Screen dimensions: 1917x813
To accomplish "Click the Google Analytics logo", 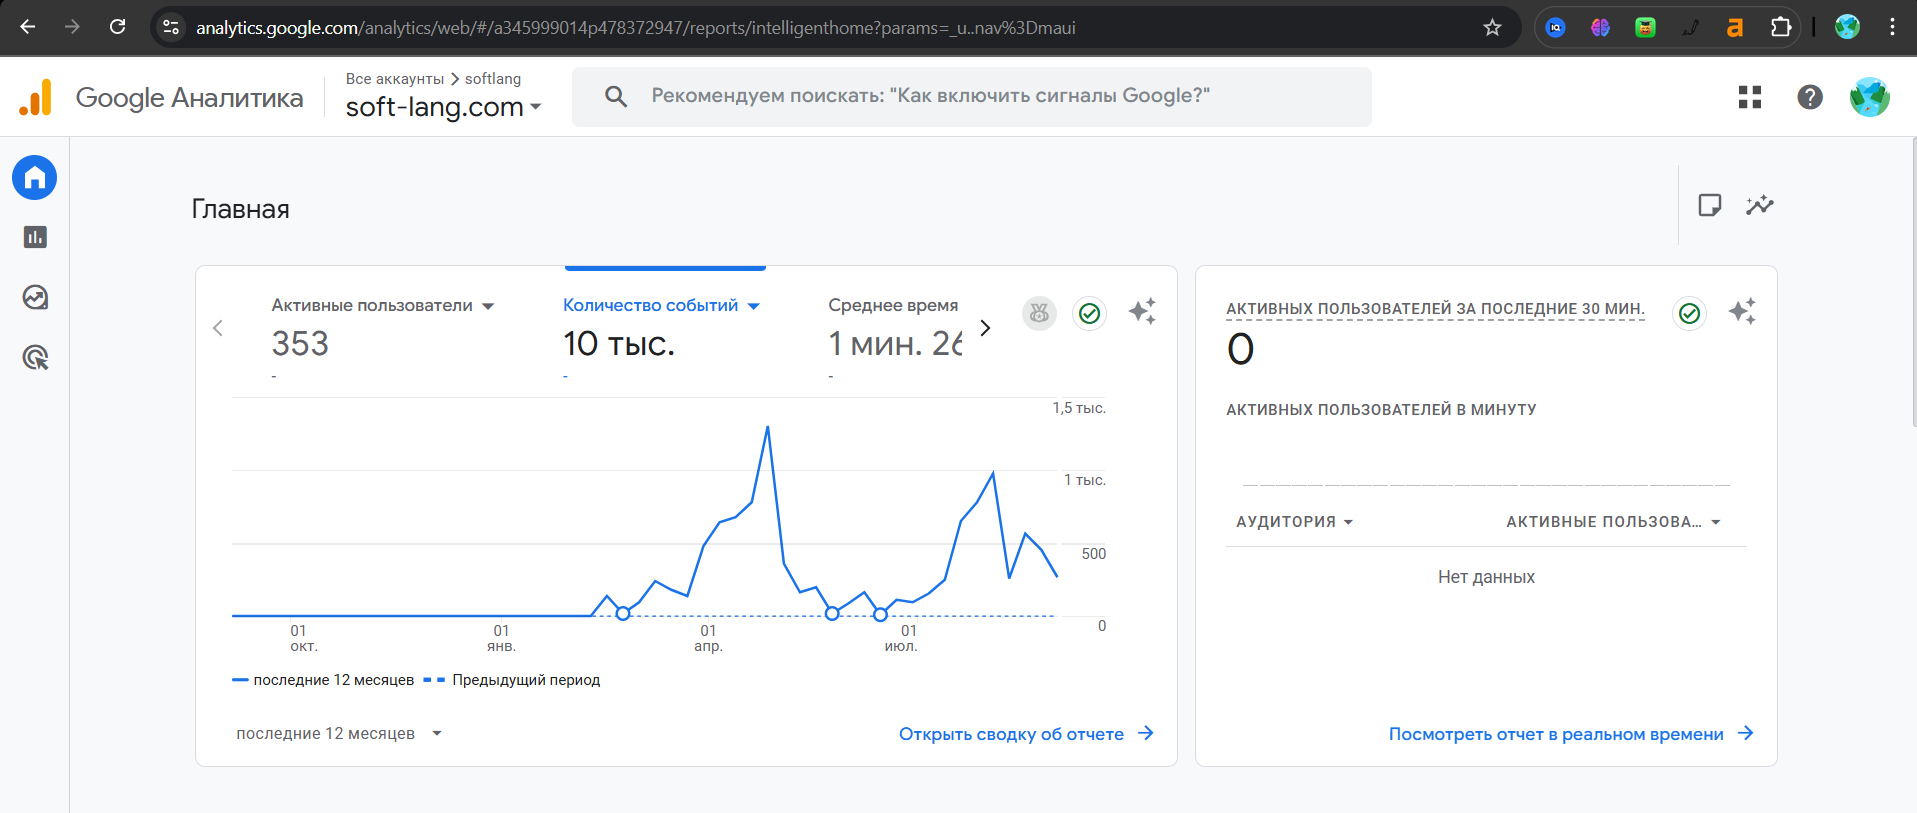I will click(x=36, y=97).
